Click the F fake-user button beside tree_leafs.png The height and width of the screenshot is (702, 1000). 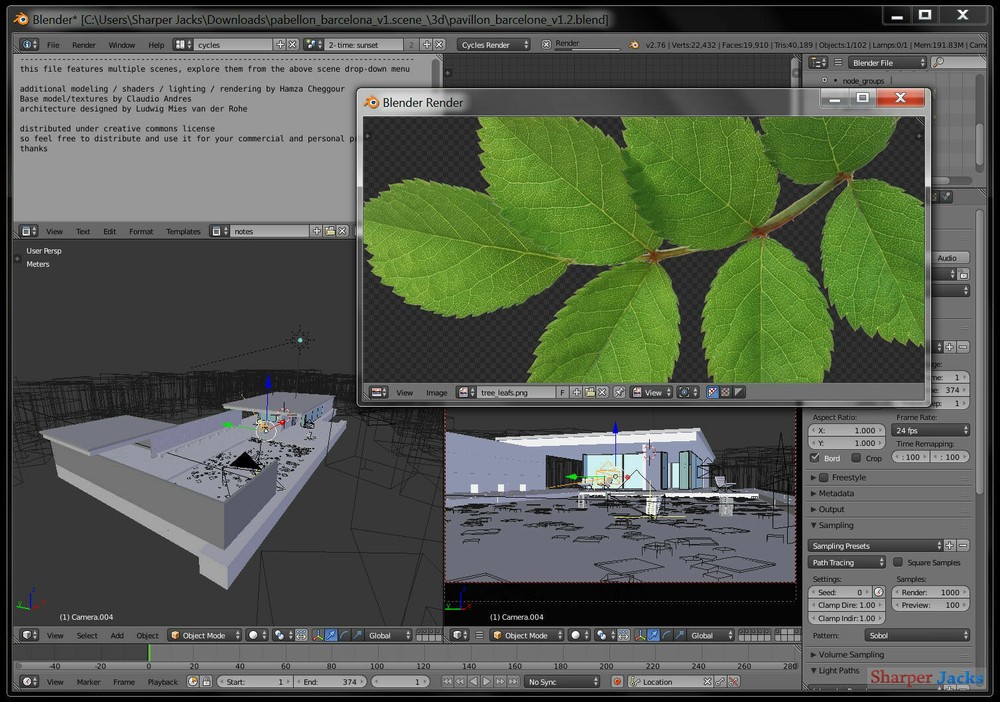click(x=562, y=393)
